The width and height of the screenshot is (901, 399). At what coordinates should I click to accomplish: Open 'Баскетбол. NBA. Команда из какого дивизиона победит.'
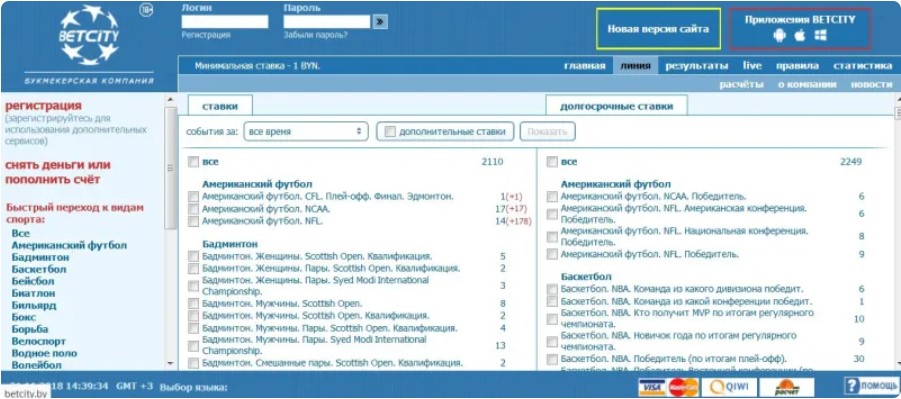[x=682, y=289]
